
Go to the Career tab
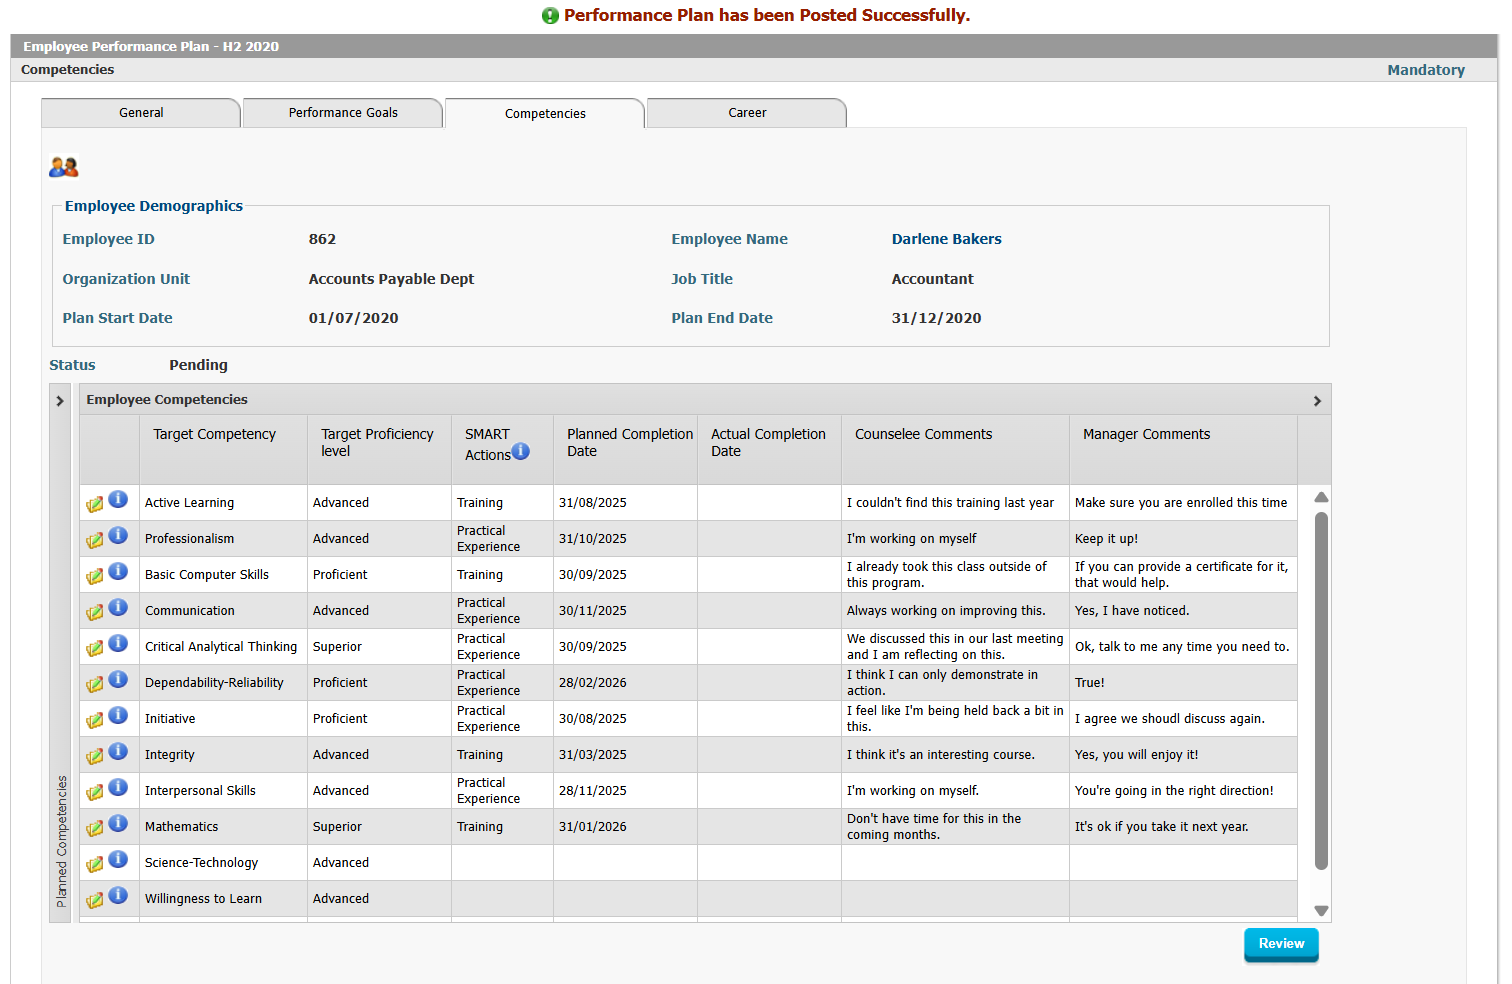point(747,113)
